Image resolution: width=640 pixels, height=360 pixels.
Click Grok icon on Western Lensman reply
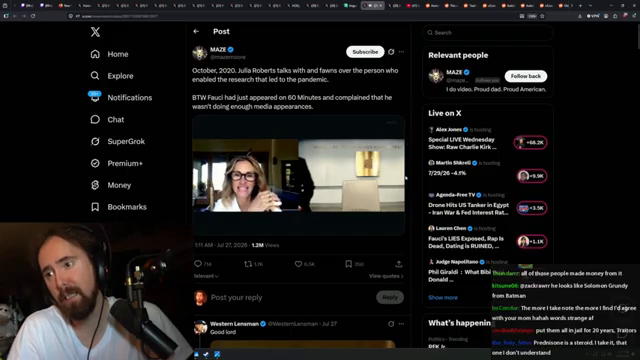[x=391, y=324]
